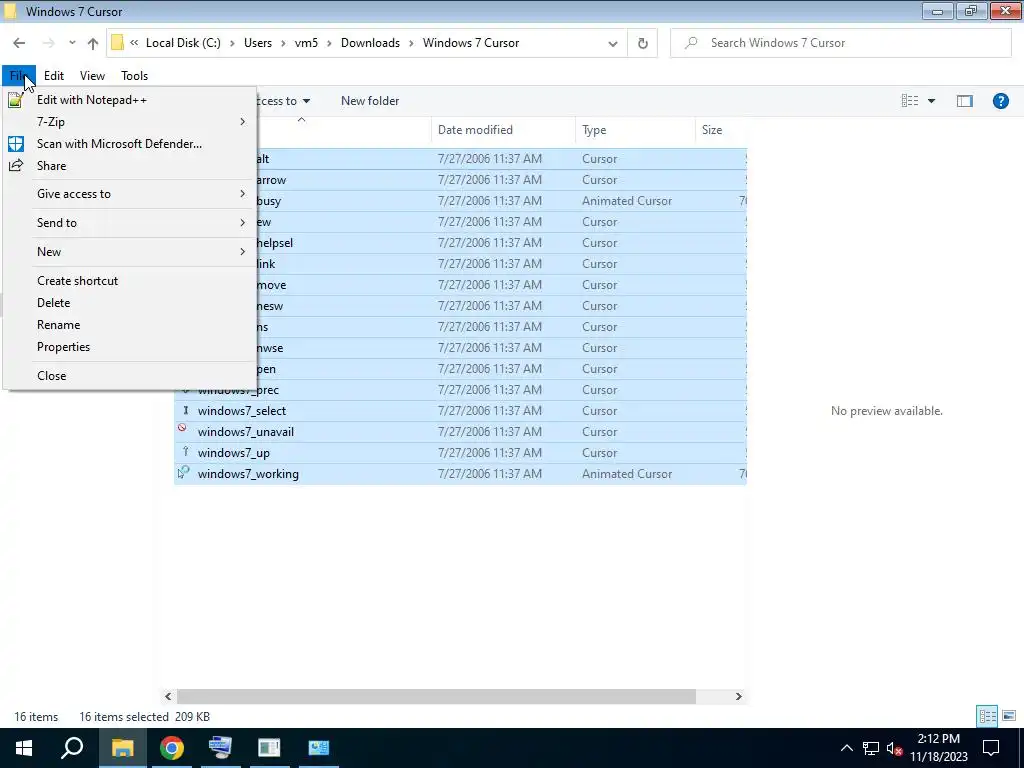Click the Notepad++ icon in menu

(x=16, y=100)
